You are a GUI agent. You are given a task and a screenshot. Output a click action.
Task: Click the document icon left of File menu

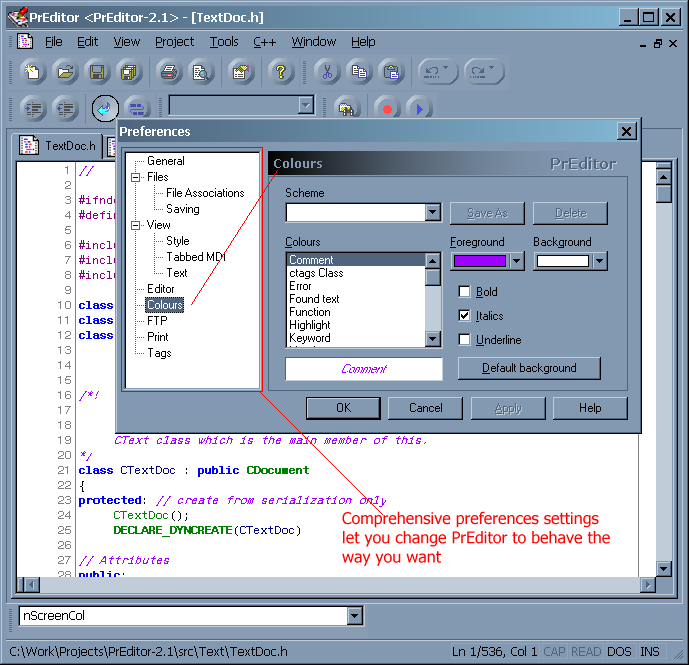tap(25, 42)
